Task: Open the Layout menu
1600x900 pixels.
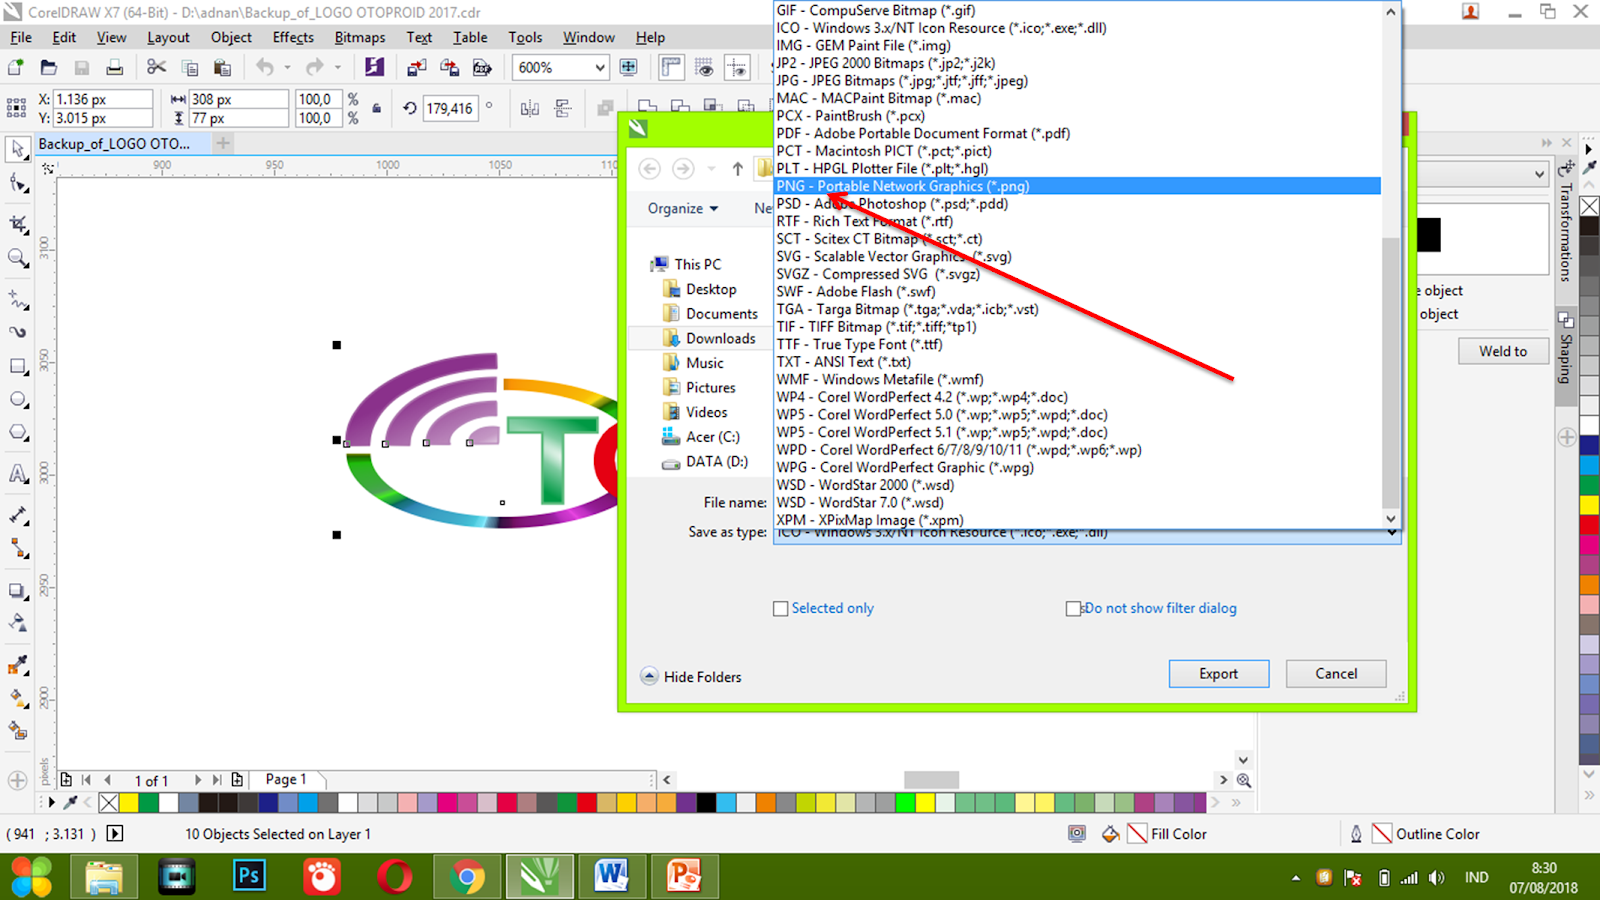Action: pos(168,37)
